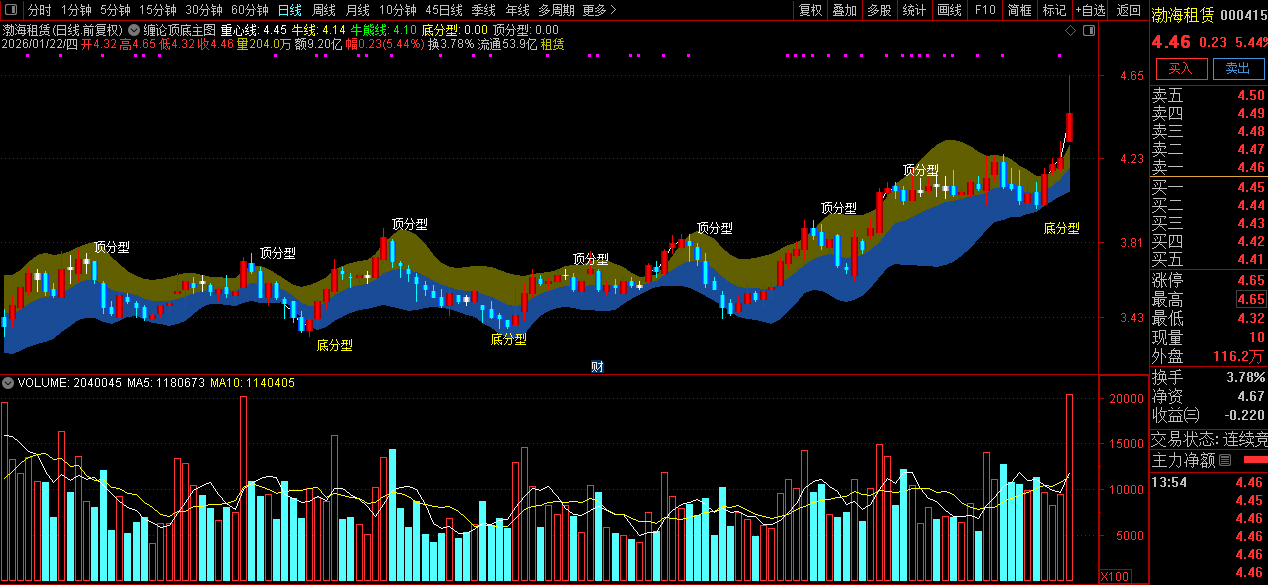Viewport: 1268px width, 585px height.
Task: Click the 卖出 sell button
Action: tap(1238, 68)
